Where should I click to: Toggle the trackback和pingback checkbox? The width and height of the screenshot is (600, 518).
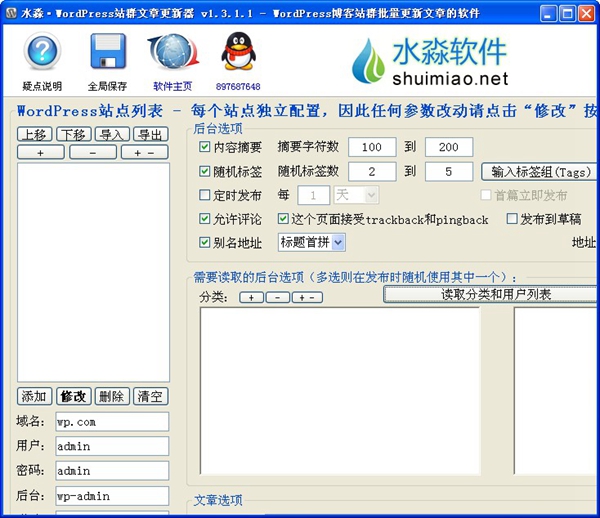point(283,219)
